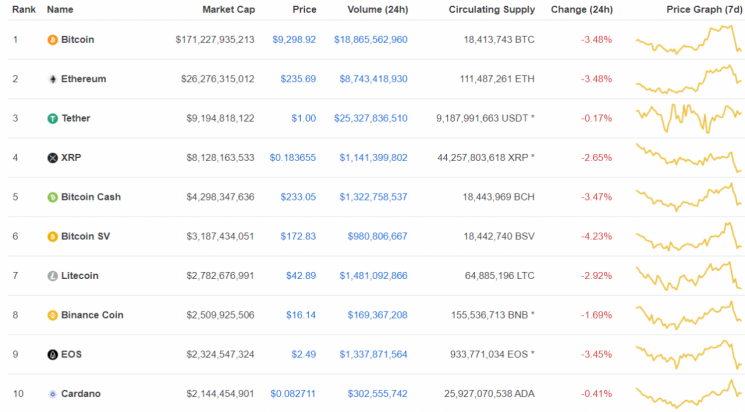The height and width of the screenshot is (412, 745).
Task: Open the Tether name link
Action: [76, 118]
